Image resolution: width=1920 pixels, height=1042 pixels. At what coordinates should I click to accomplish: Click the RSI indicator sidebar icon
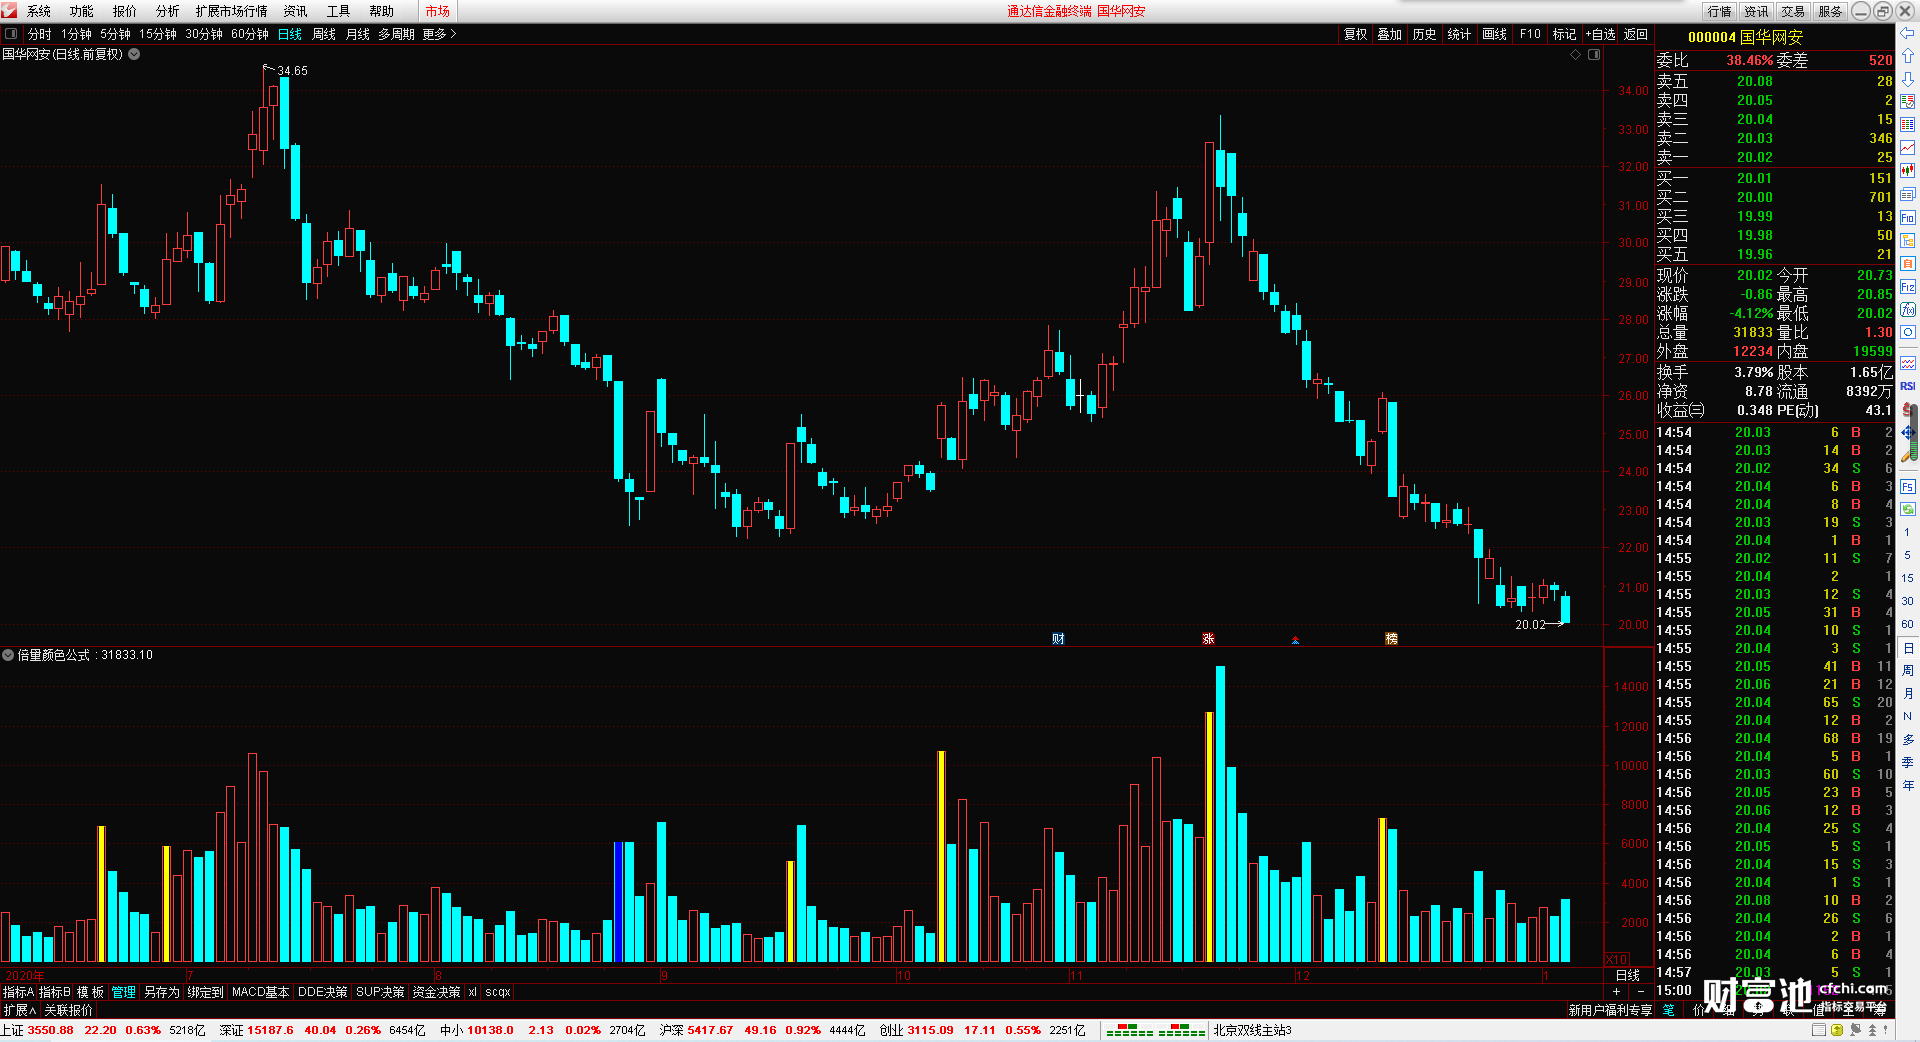coord(1907,386)
